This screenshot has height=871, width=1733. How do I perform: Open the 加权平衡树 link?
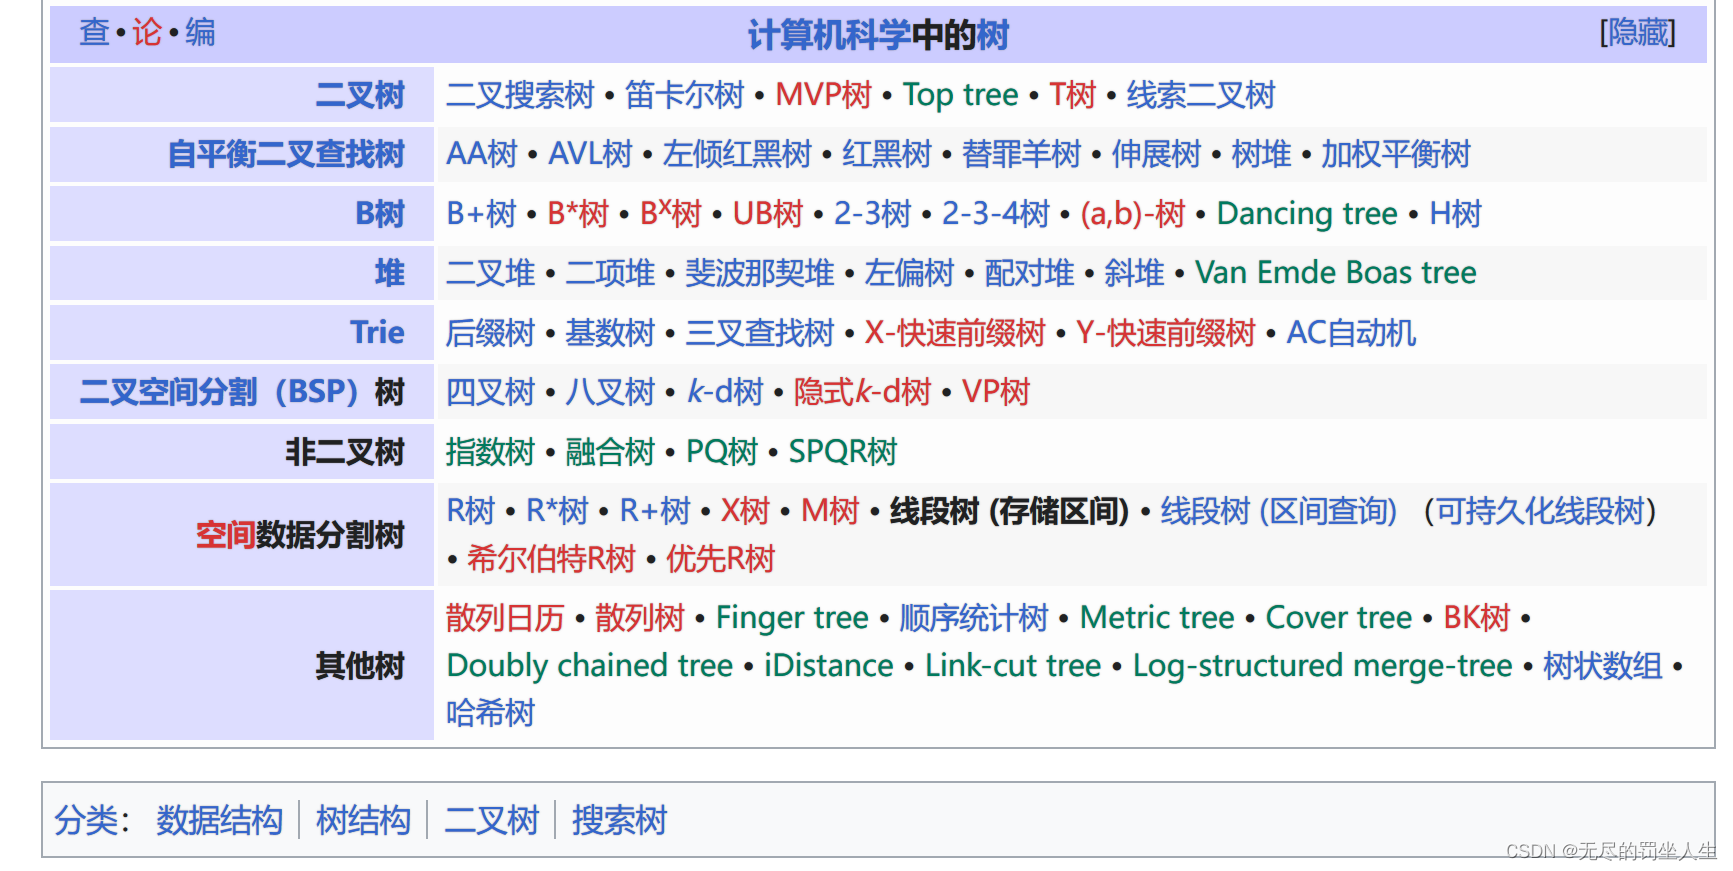coord(1396,154)
